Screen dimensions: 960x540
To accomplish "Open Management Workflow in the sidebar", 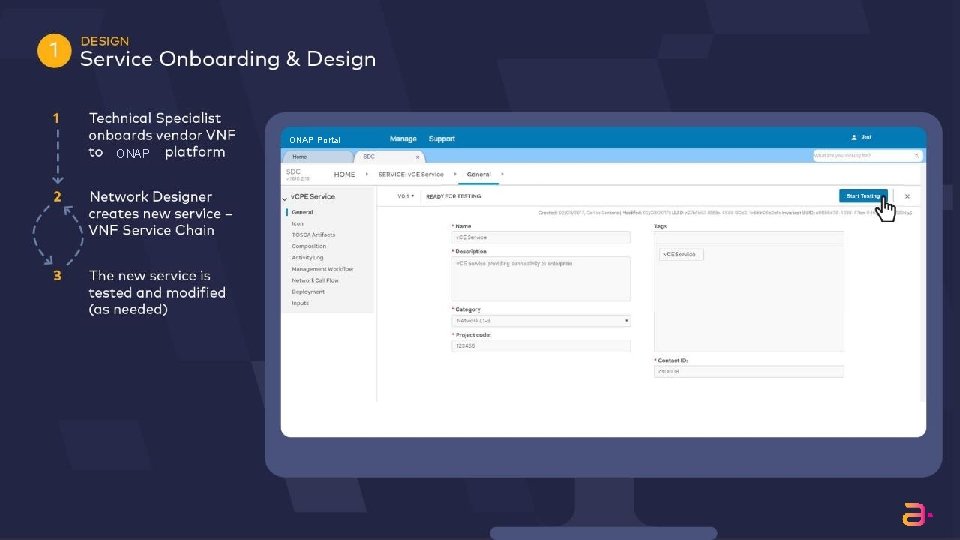I will click(322, 269).
